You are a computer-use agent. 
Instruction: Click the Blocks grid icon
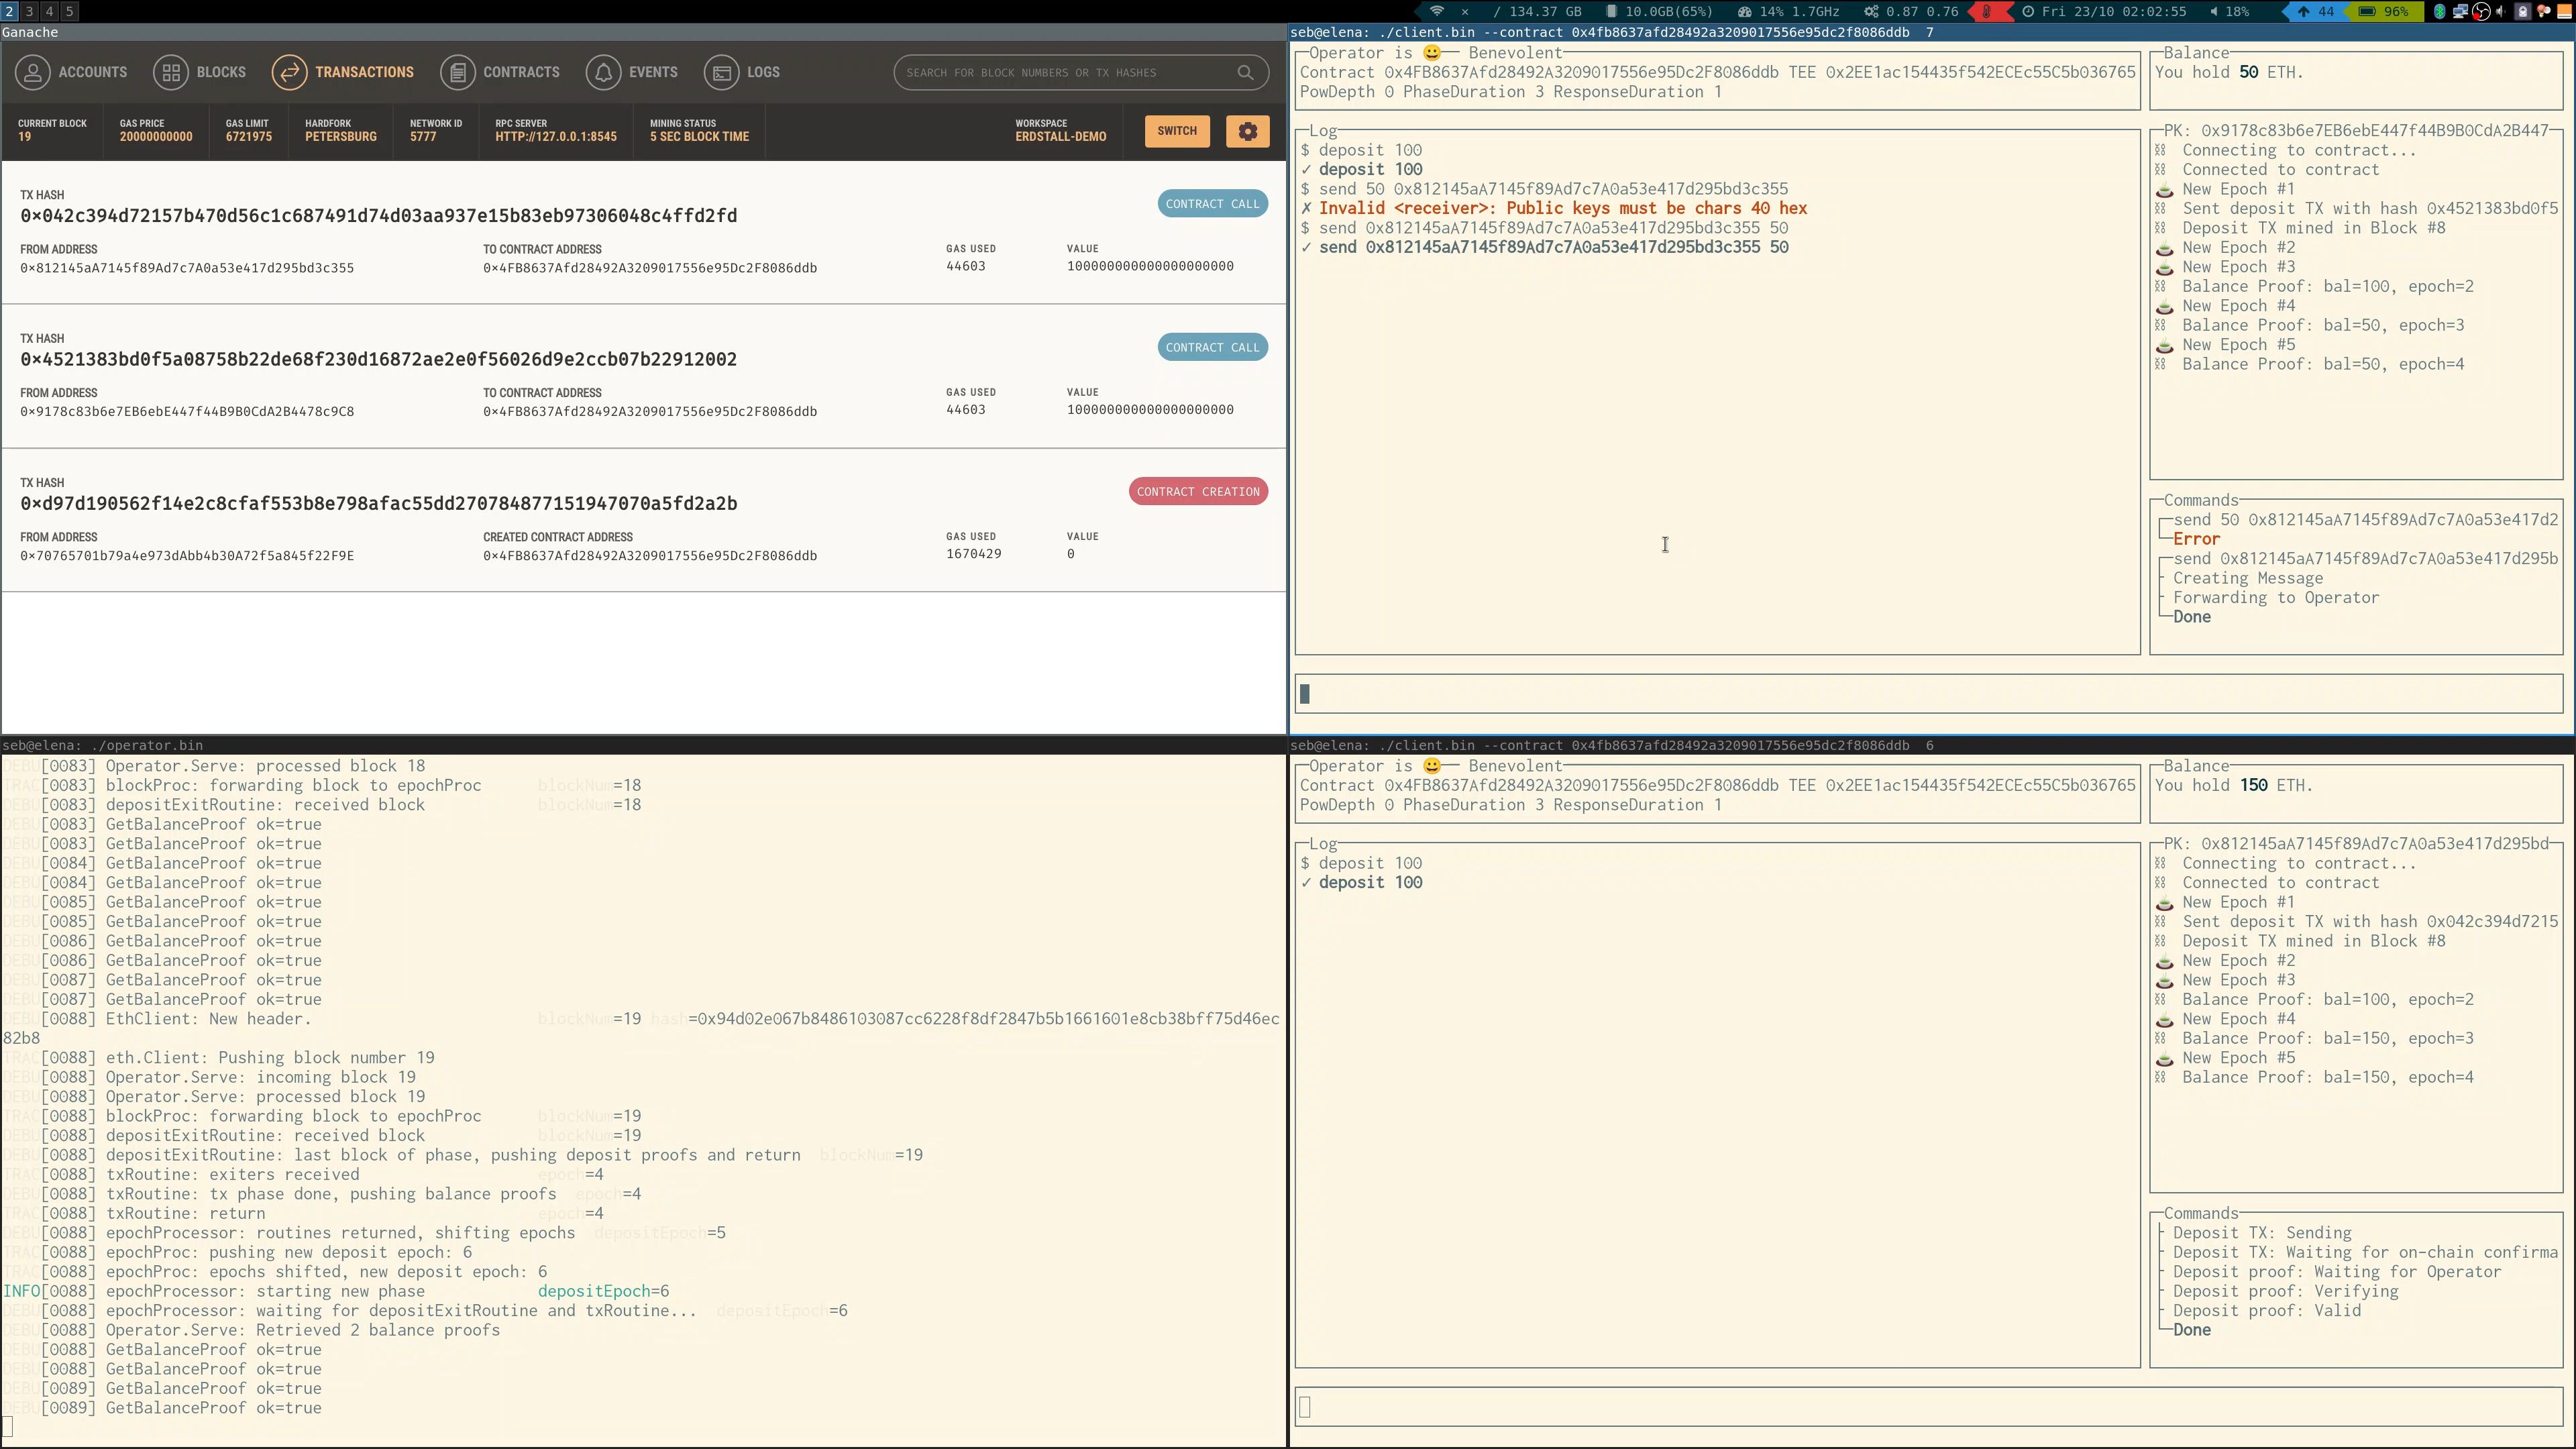tap(171, 72)
